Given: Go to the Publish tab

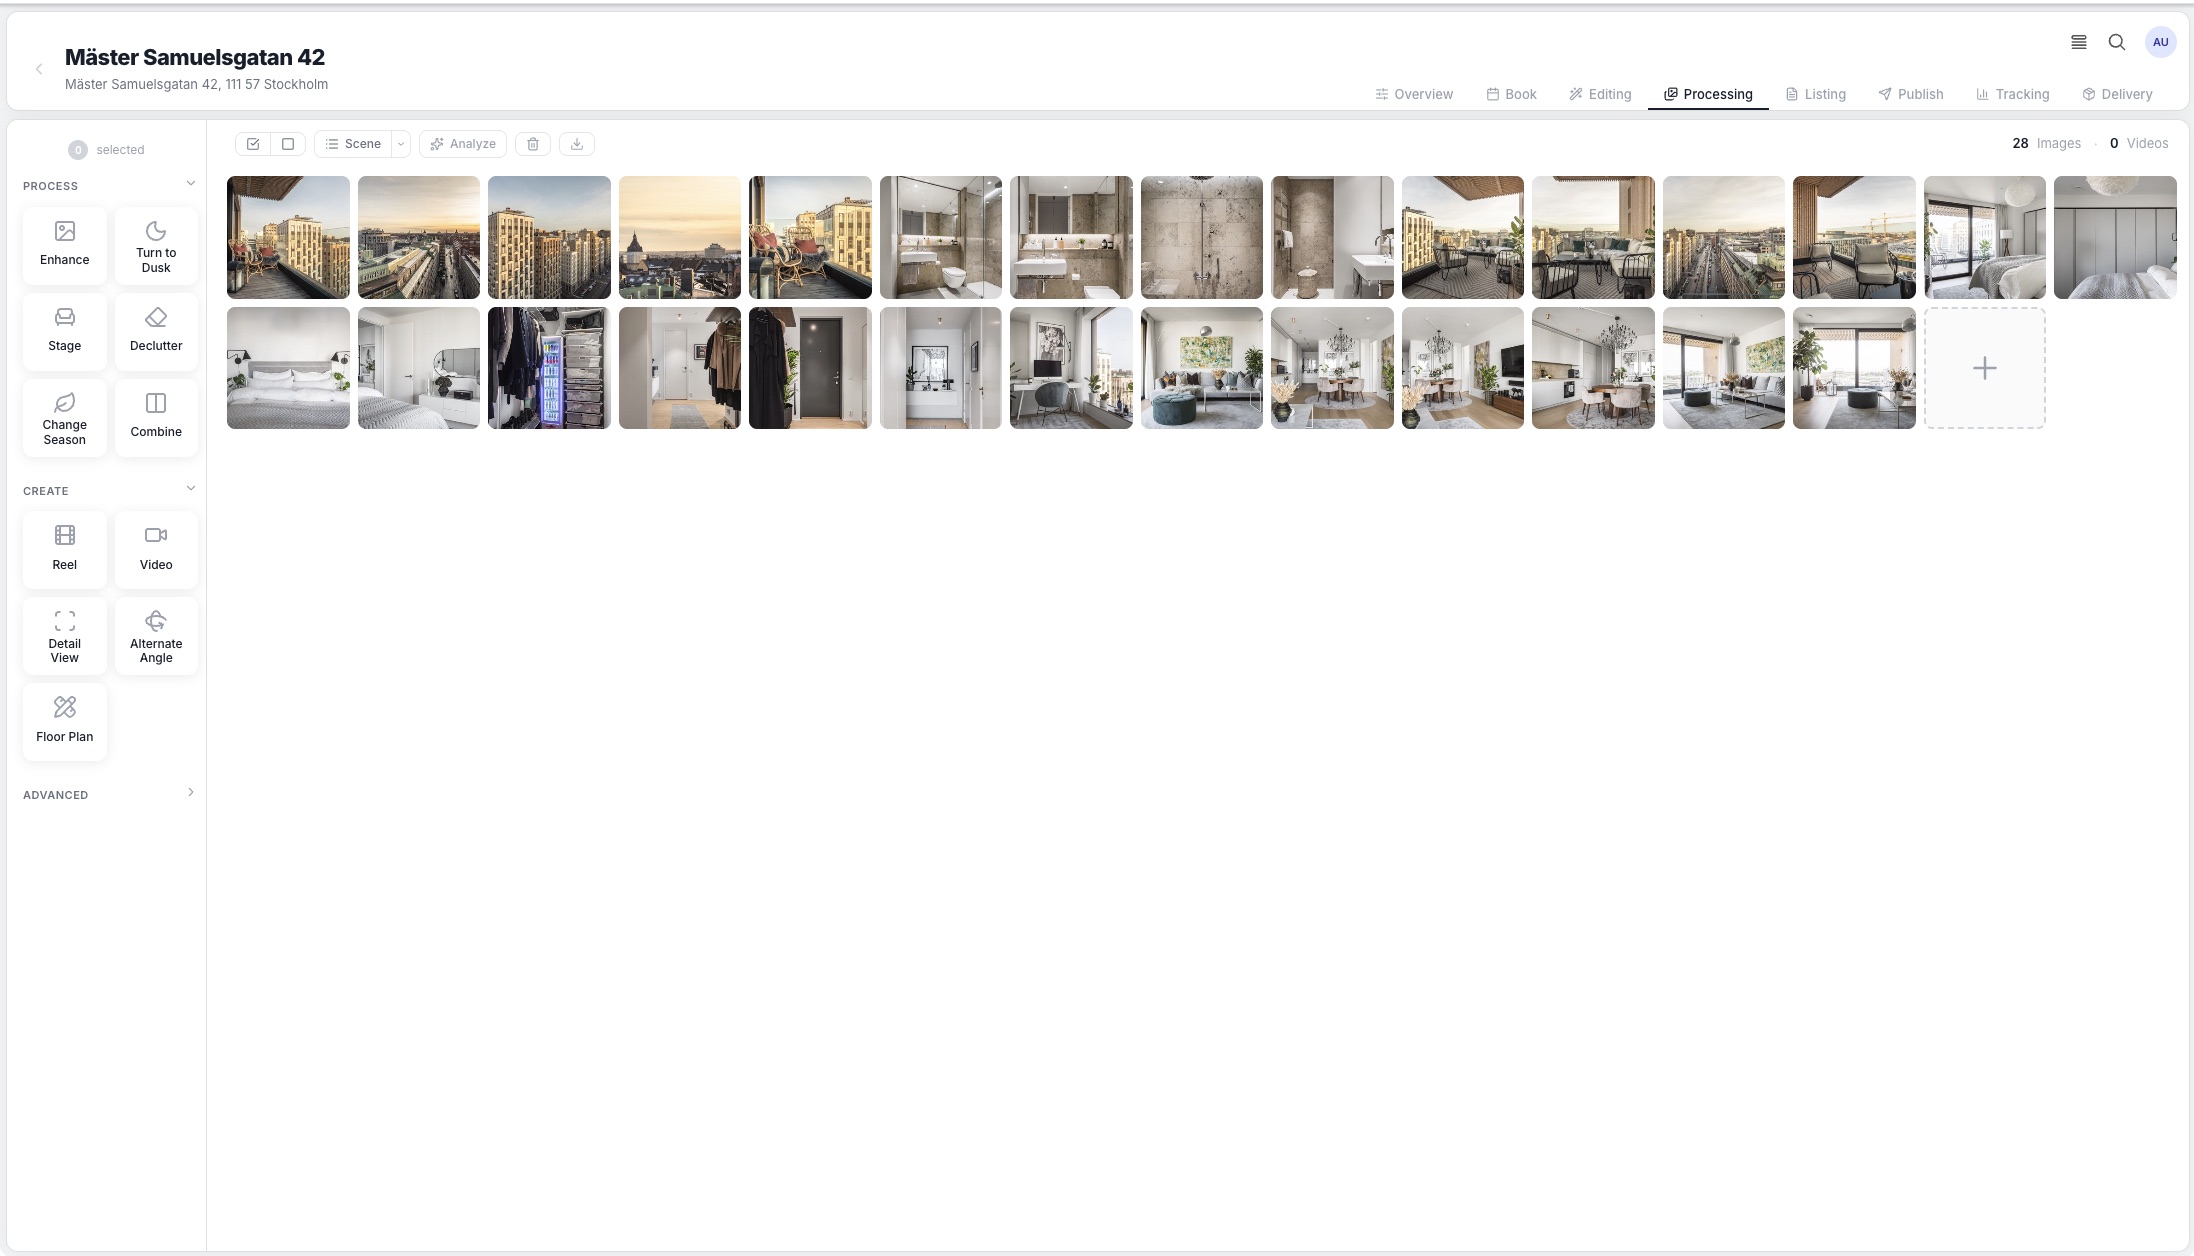Looking at the screenshot, I should coord(1911,94).
